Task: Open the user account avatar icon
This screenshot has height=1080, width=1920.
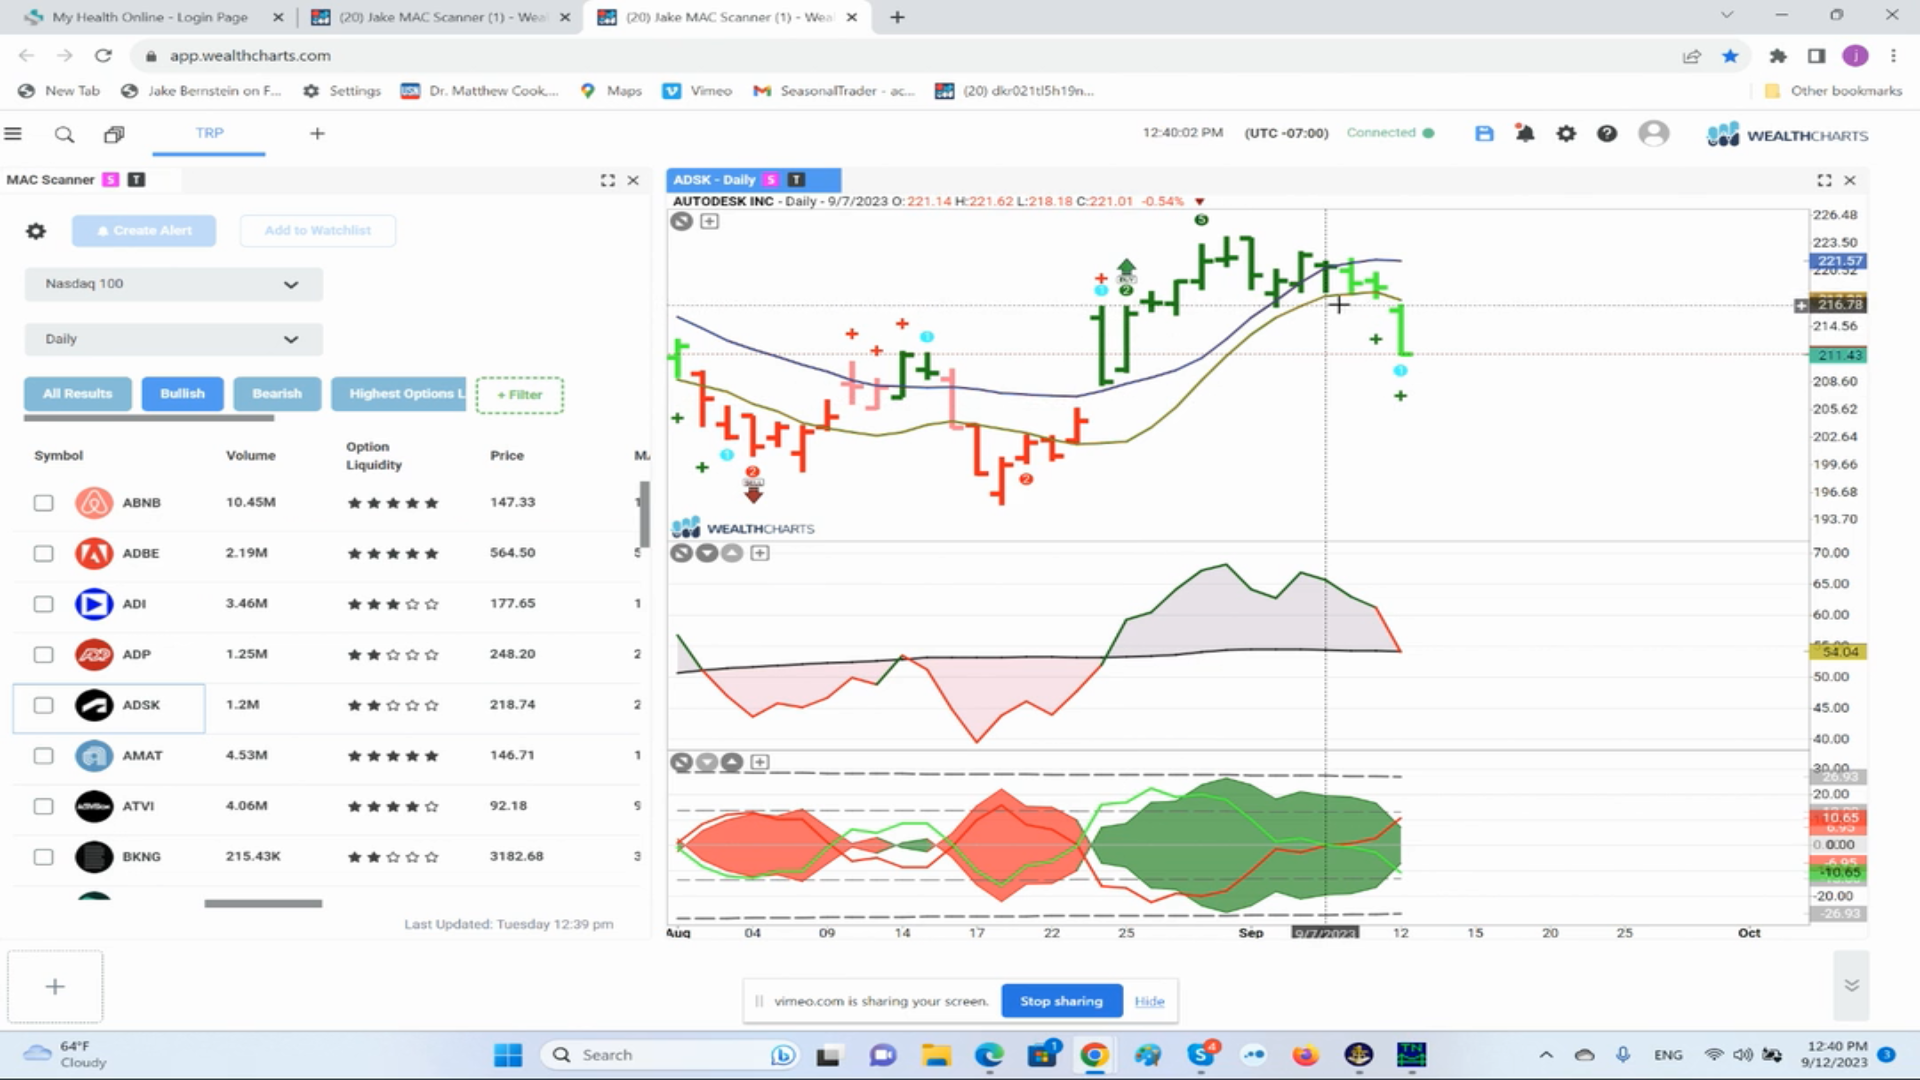Action: (1654, 133)
